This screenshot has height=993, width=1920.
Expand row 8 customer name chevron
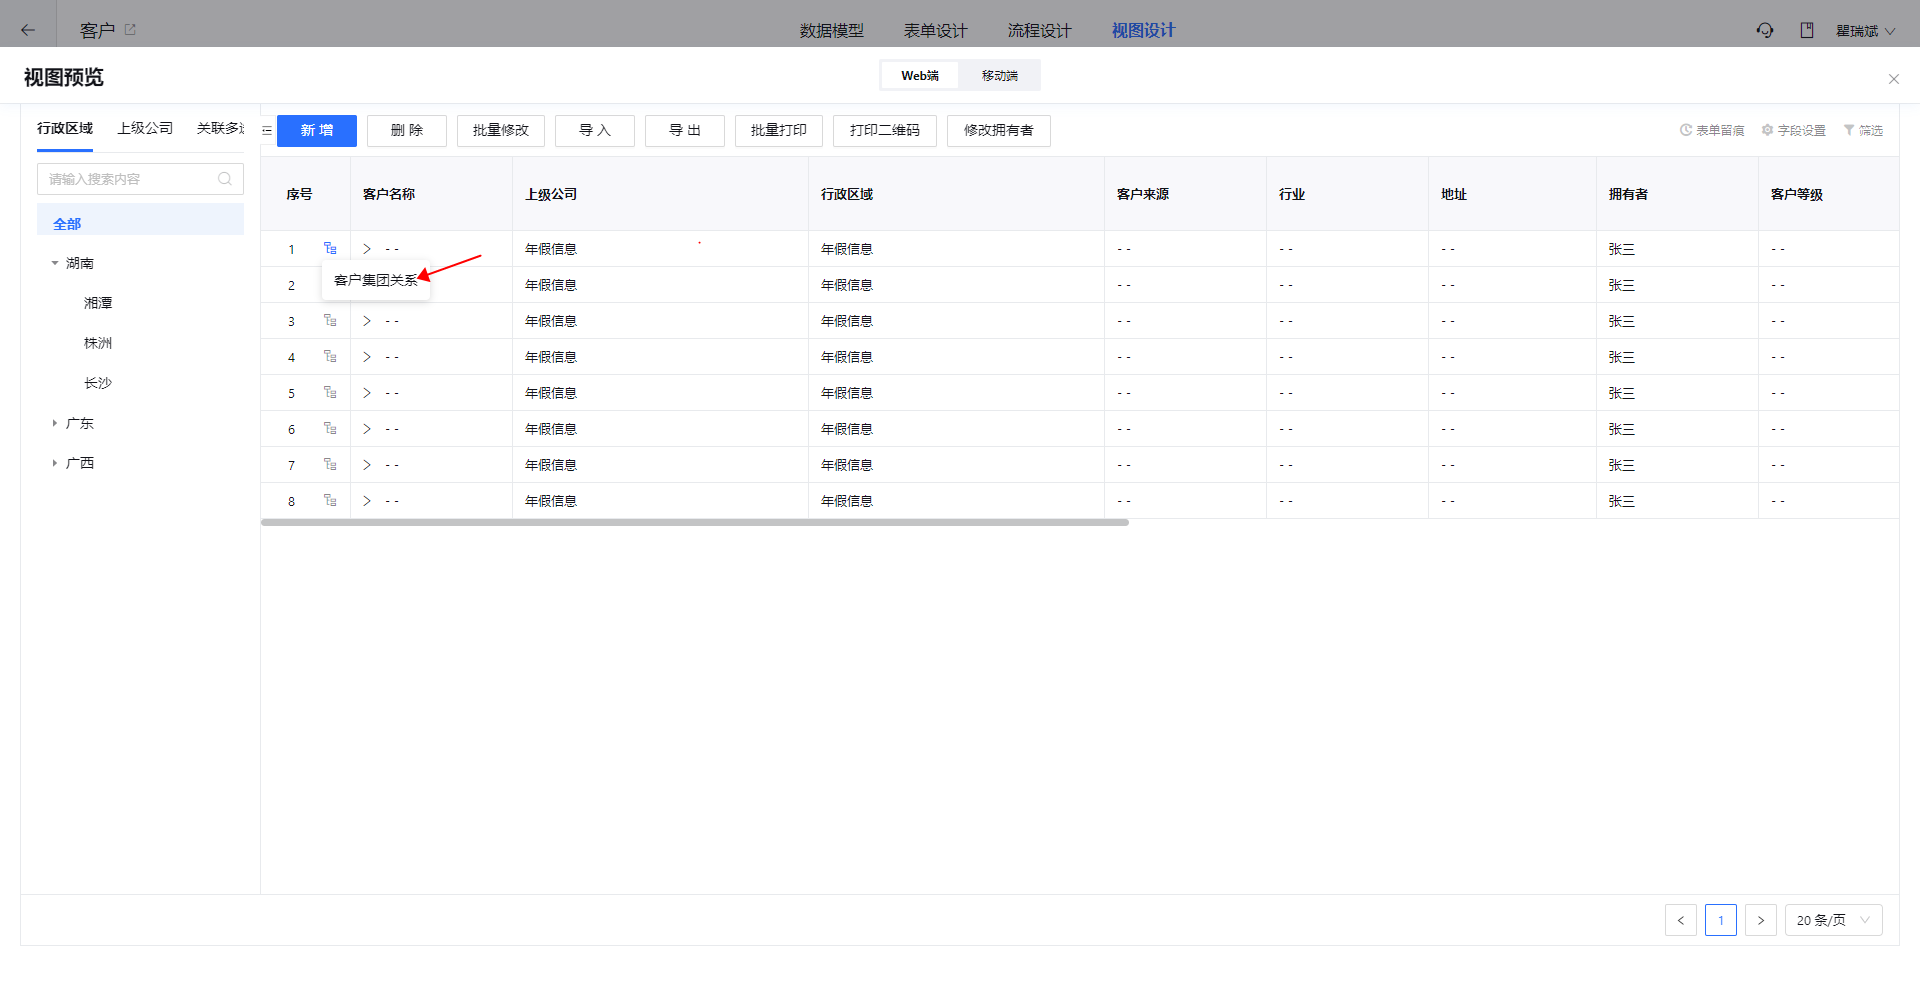(367, 501)
